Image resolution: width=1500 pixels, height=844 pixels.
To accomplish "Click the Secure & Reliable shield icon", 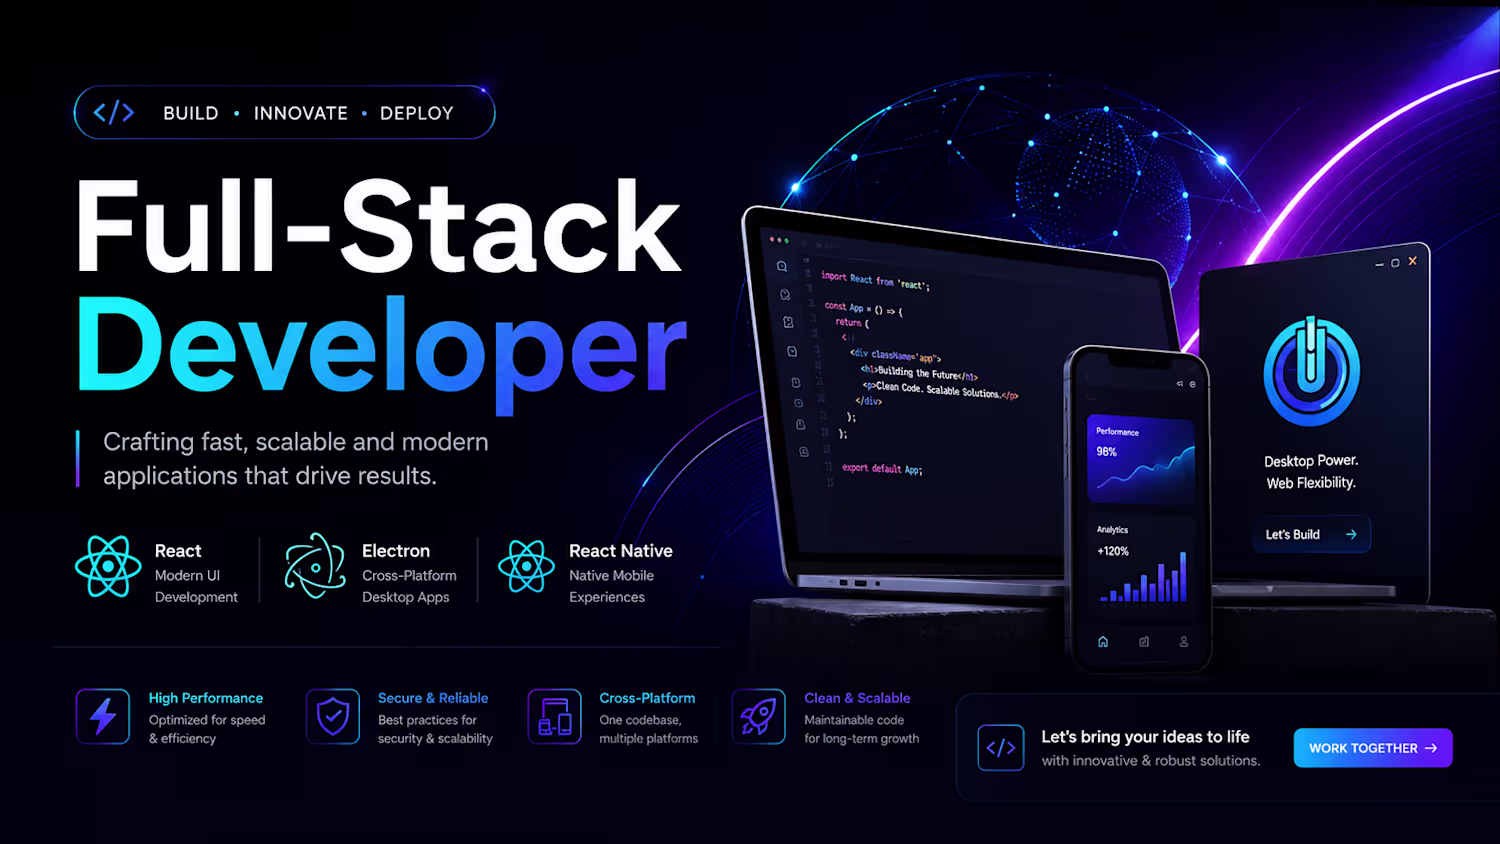I will tap(333, 716).
